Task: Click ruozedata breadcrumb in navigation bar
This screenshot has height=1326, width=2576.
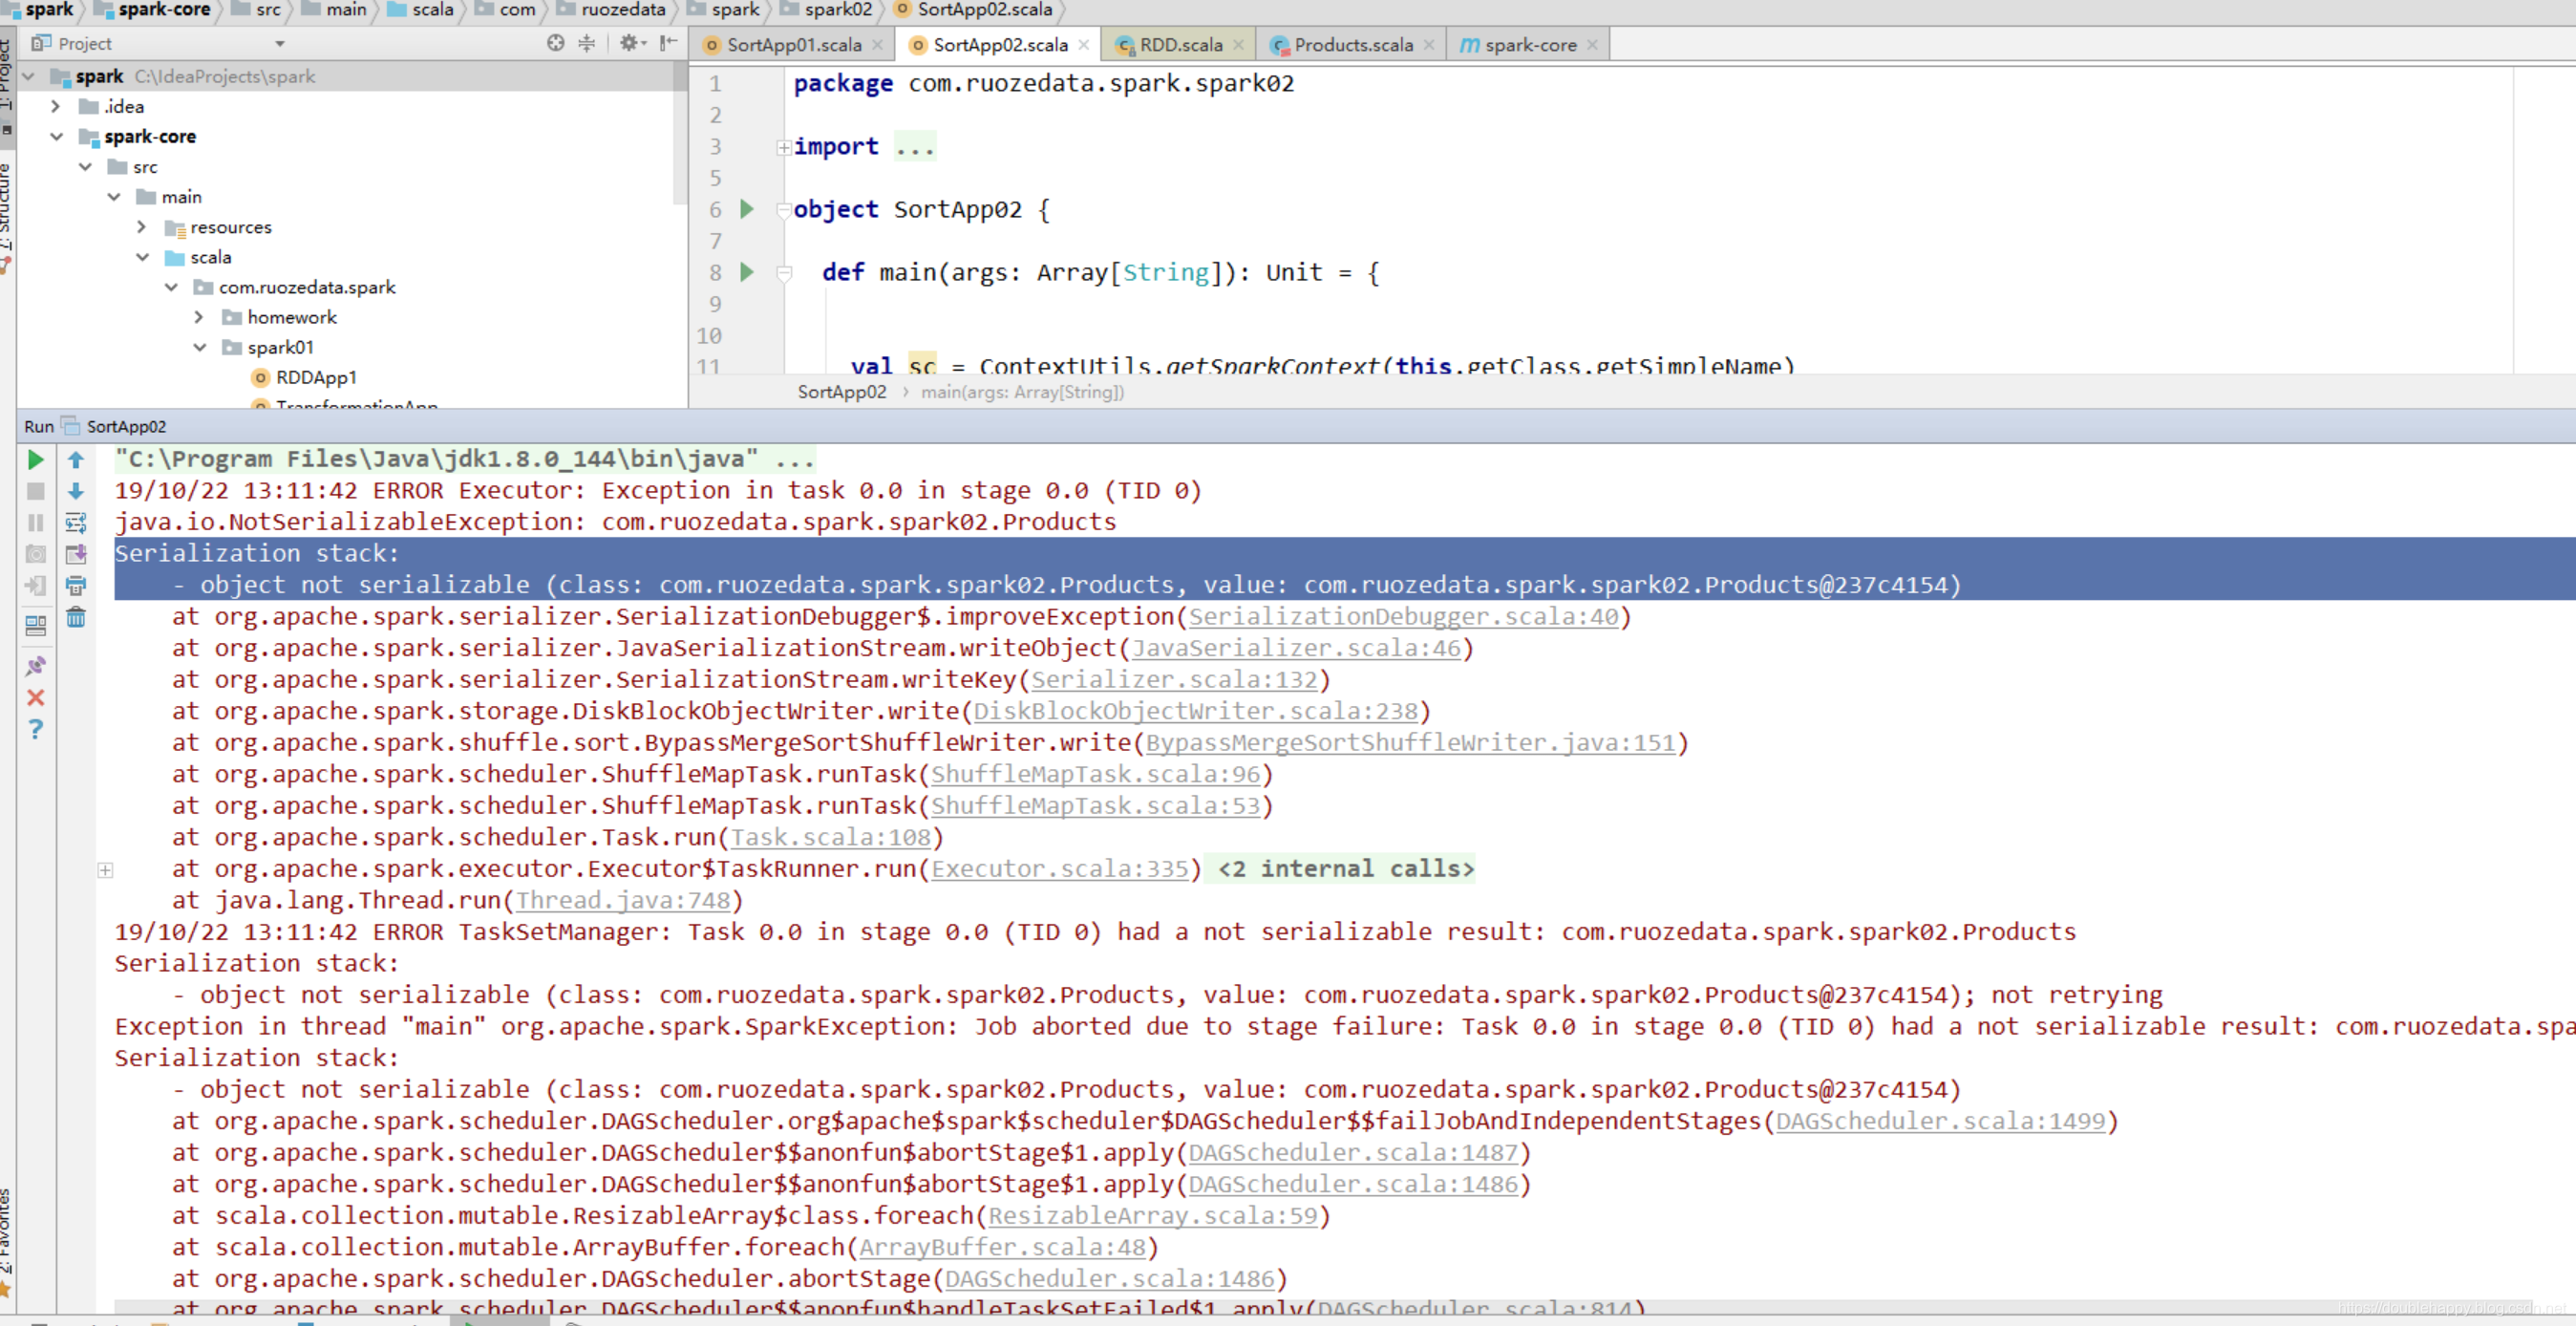Action: [612, 10]
